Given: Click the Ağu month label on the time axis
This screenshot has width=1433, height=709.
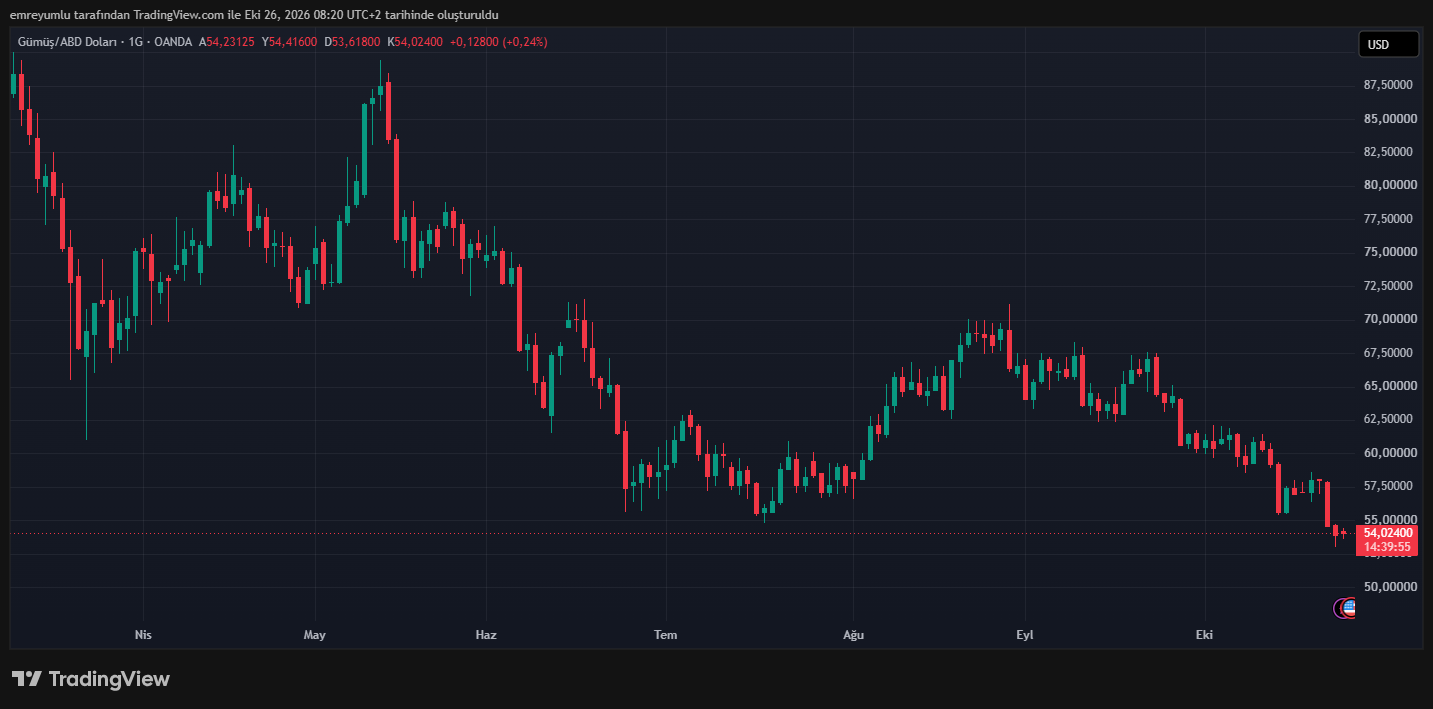Looking at the screenshot, I should coord(853,635).
